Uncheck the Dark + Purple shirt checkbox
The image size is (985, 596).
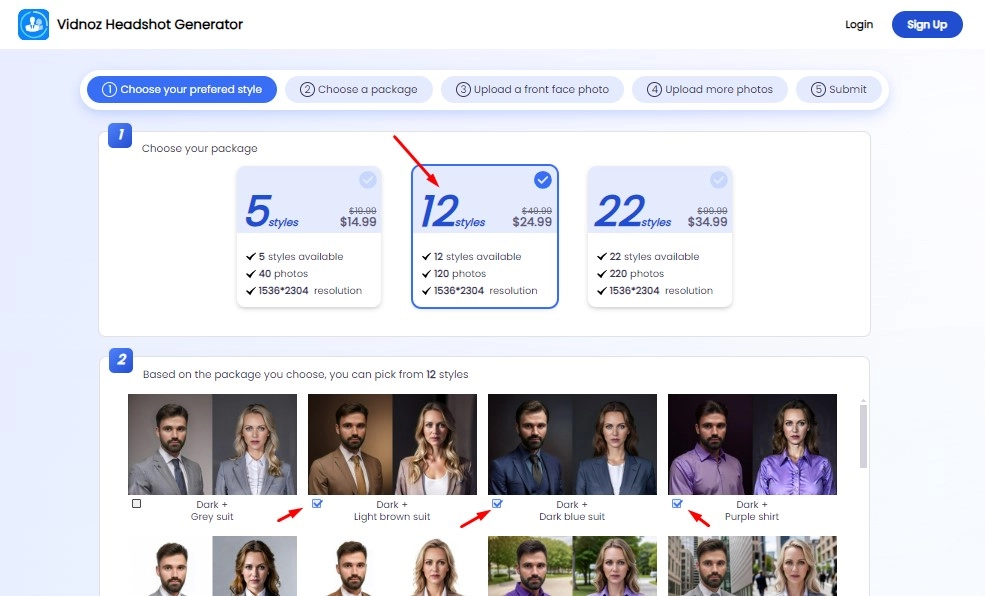(677, 504)
